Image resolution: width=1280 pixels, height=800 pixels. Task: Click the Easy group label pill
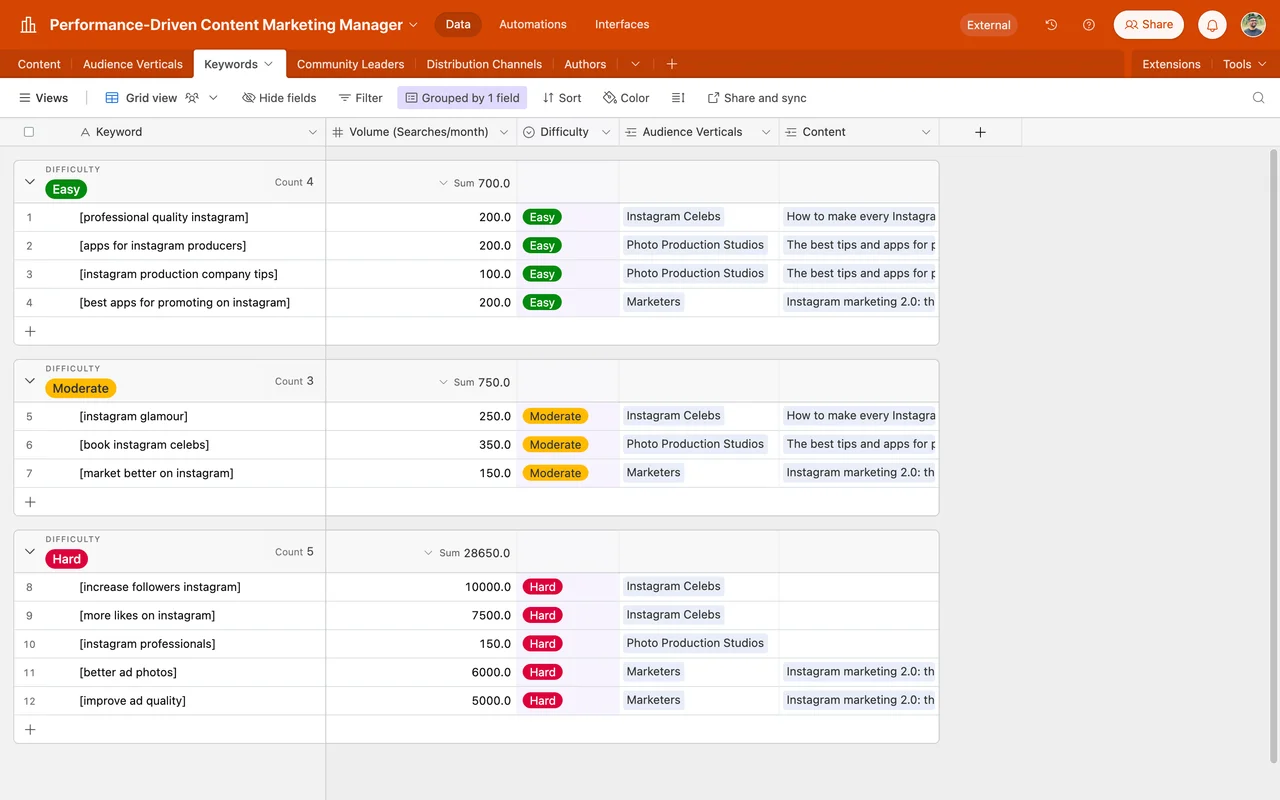66,189
